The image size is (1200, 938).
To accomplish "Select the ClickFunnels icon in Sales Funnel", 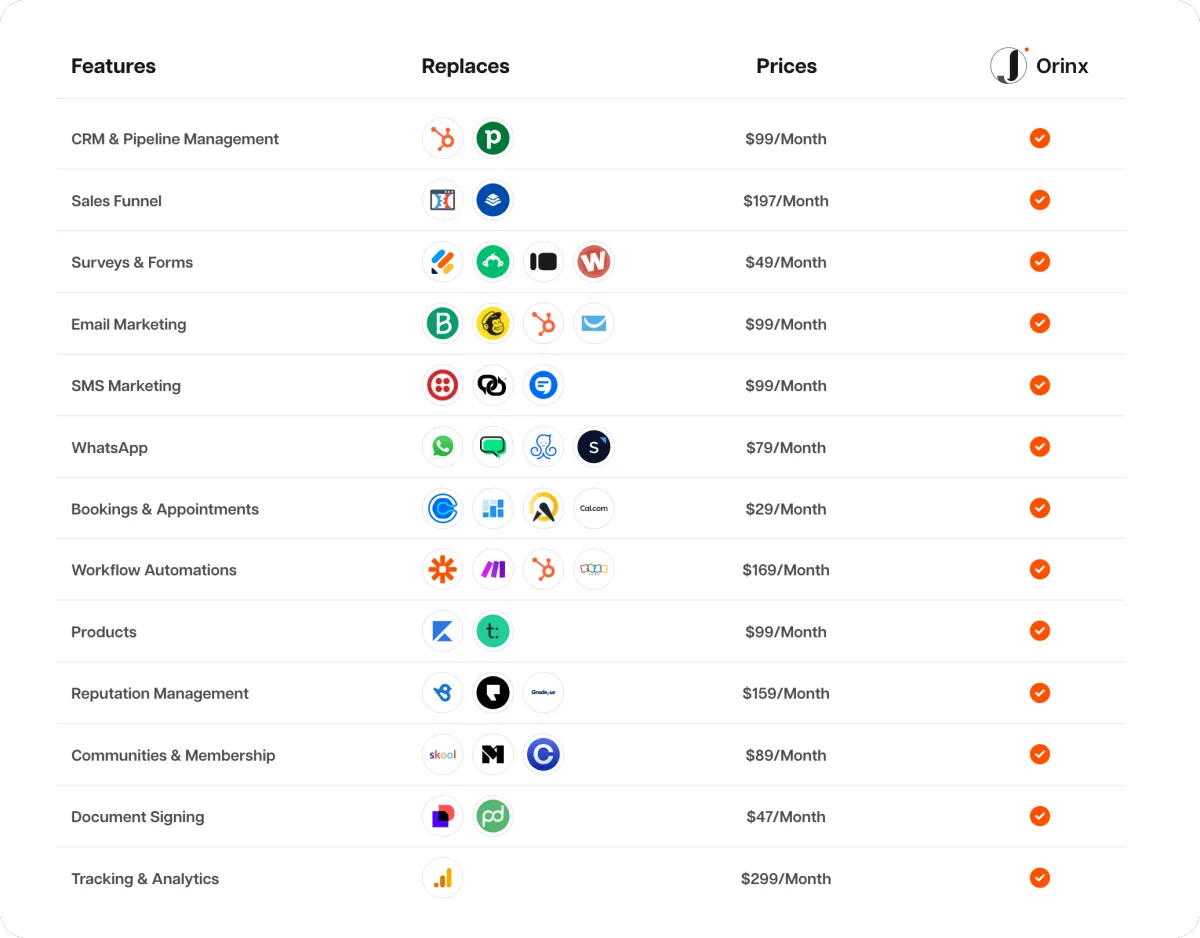I will coord(442,200).
